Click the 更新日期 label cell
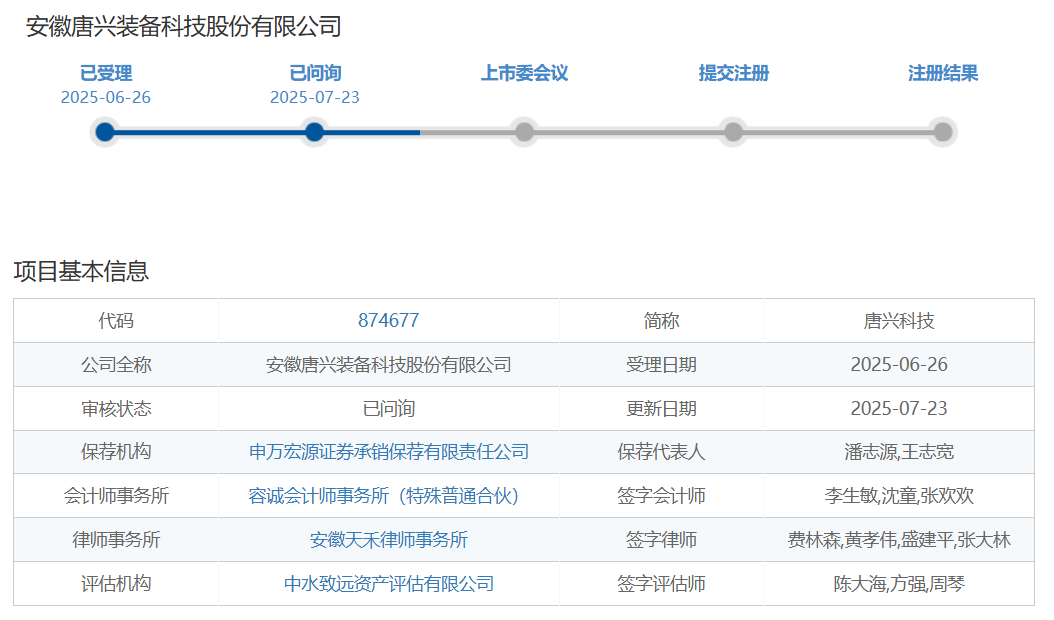 [661, 408]
